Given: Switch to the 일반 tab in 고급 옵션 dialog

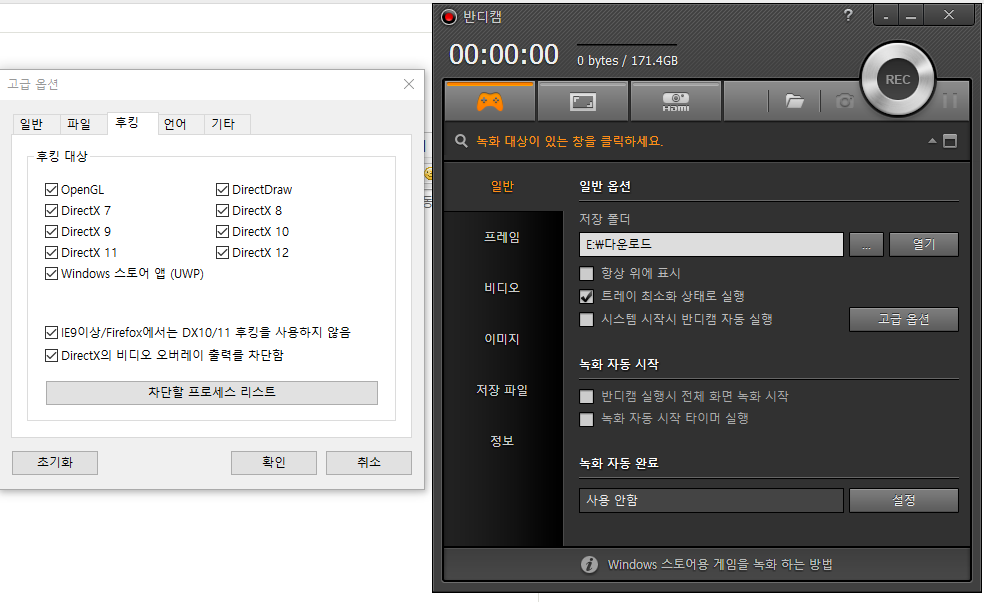Looking at the screenshot, I should [31, 124].
